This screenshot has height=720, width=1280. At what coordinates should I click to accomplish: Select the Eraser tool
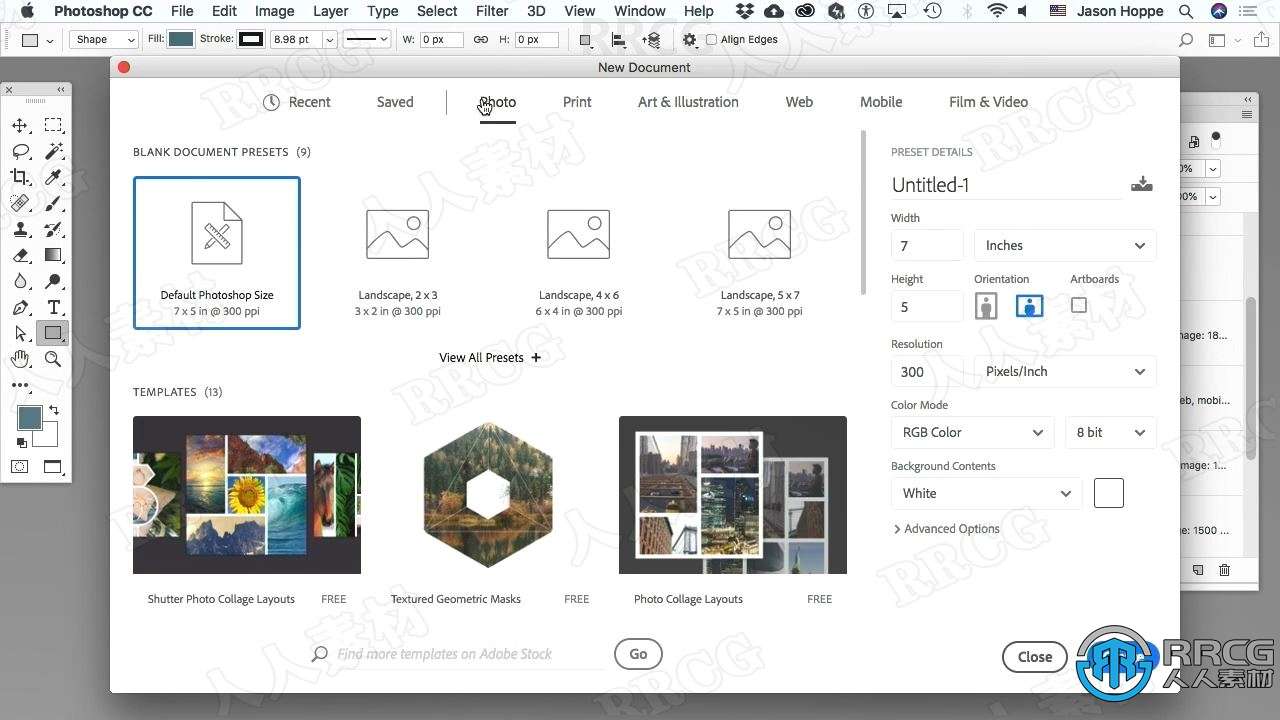(x=19, y=255)
